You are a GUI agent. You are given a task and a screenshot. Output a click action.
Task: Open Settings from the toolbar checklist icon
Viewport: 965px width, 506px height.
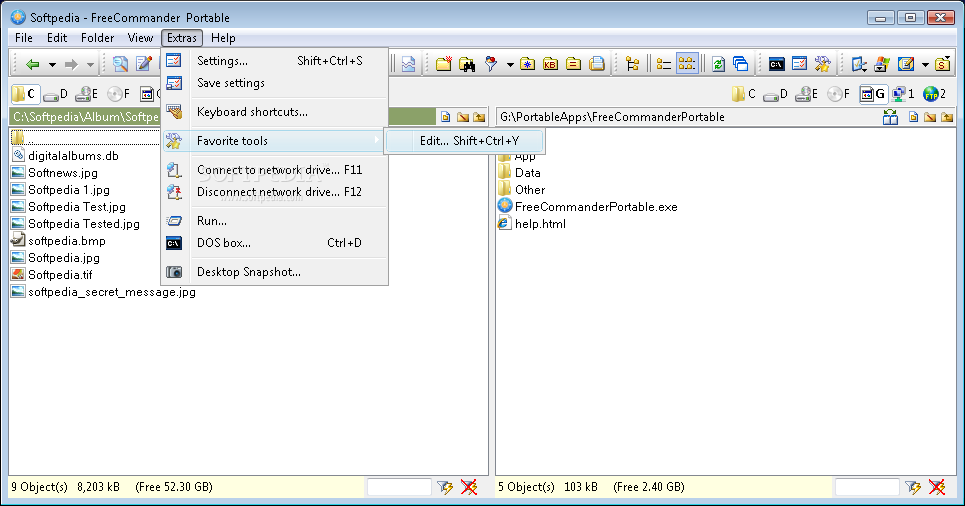[x=799, y=63]
